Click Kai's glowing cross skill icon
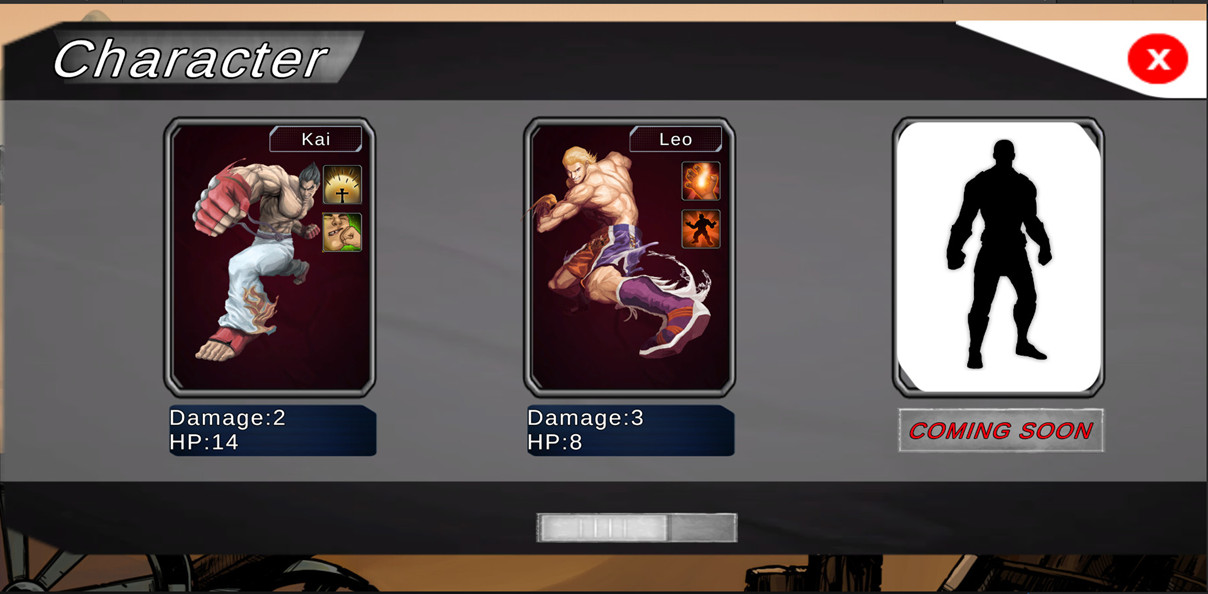Image resolution: width=1208 pixels, height=594 pixels. tap(342, 185)
